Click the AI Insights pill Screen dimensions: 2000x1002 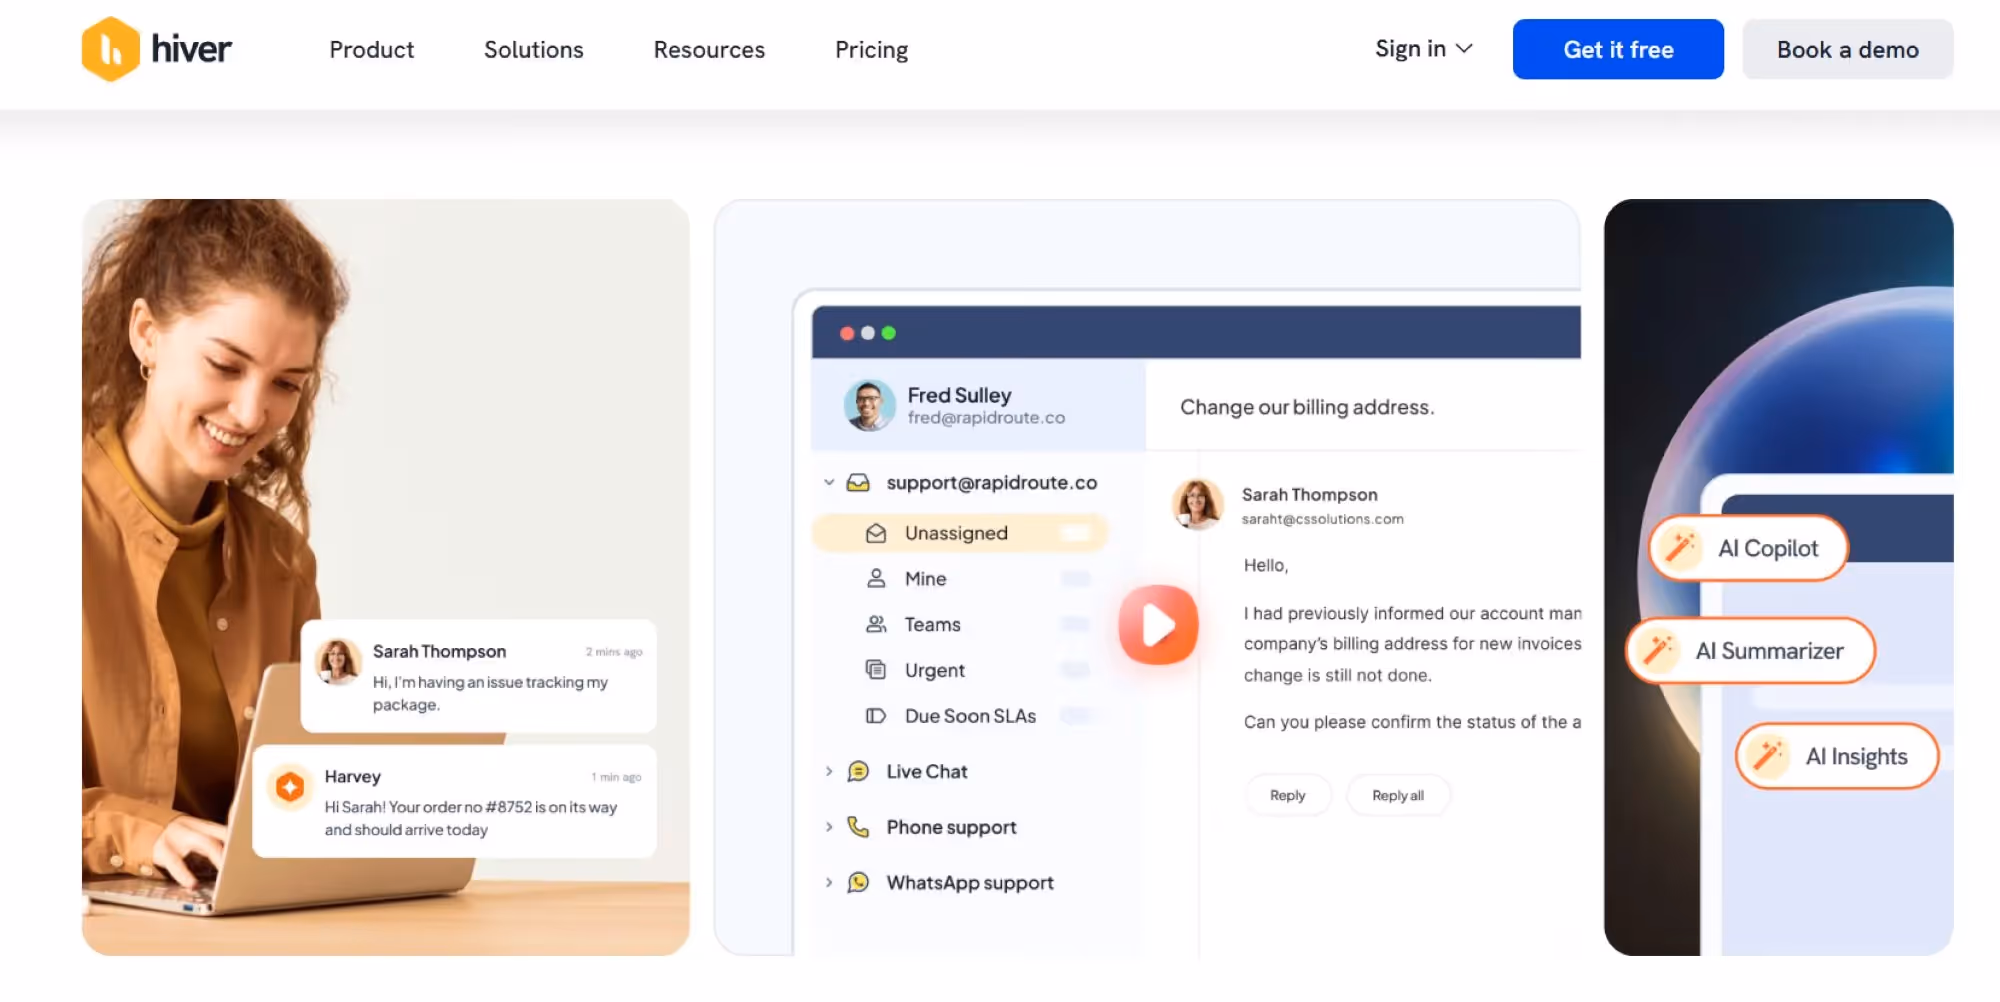[1837, 756]
